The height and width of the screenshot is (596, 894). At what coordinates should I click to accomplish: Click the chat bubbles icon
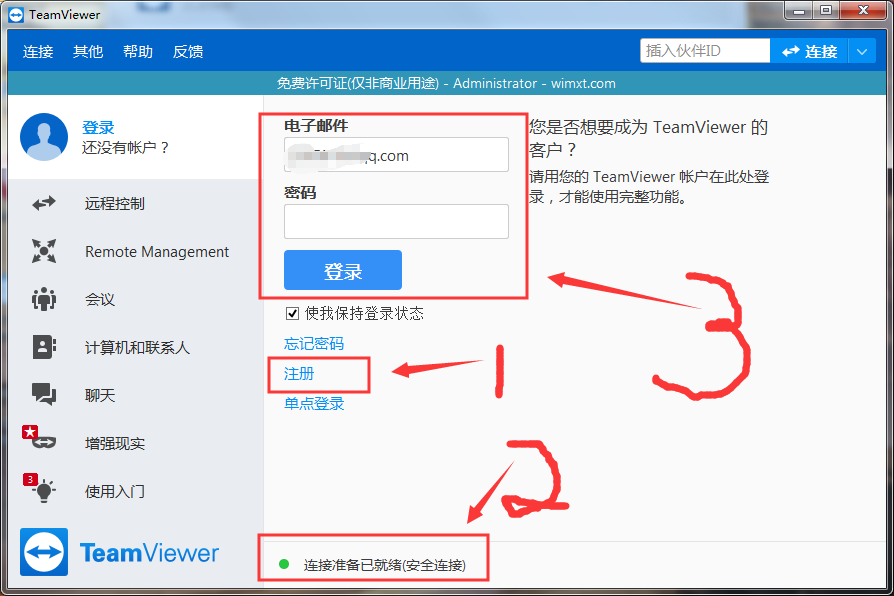44,394
